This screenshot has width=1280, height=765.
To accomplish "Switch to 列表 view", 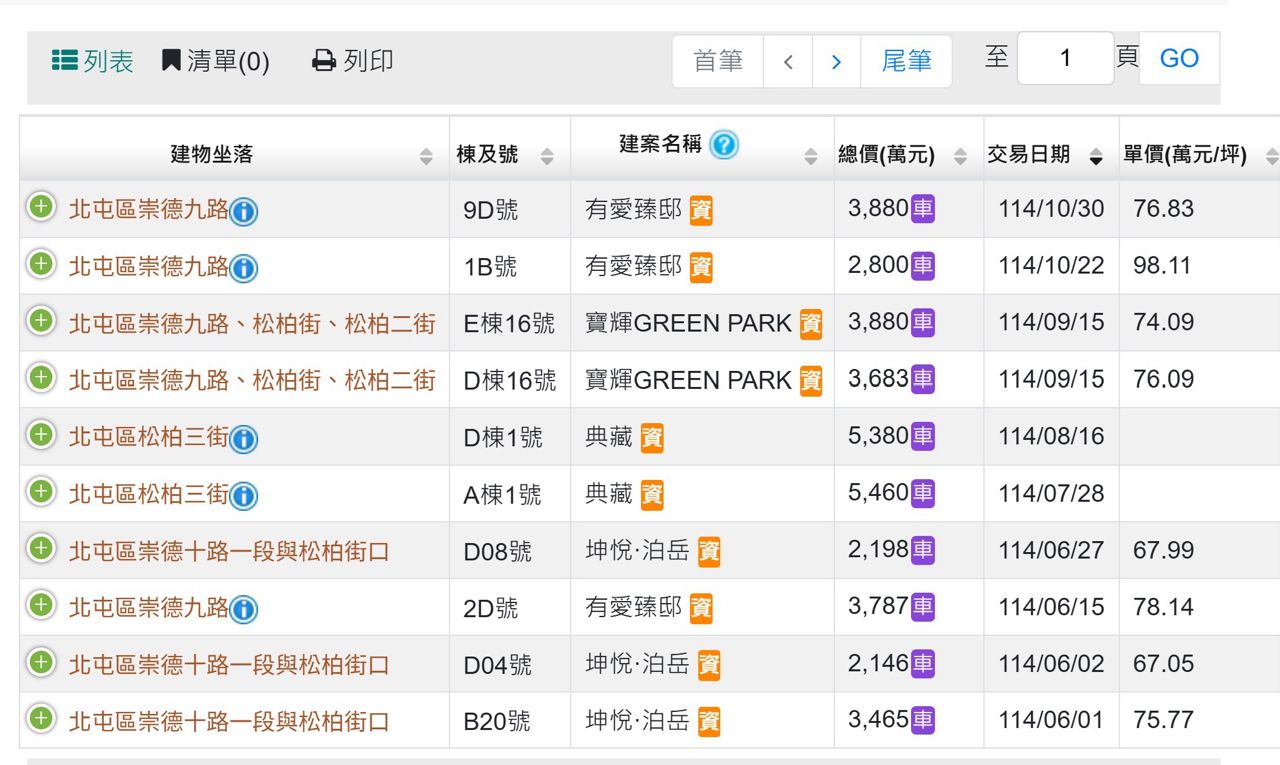I will [93, 61].
